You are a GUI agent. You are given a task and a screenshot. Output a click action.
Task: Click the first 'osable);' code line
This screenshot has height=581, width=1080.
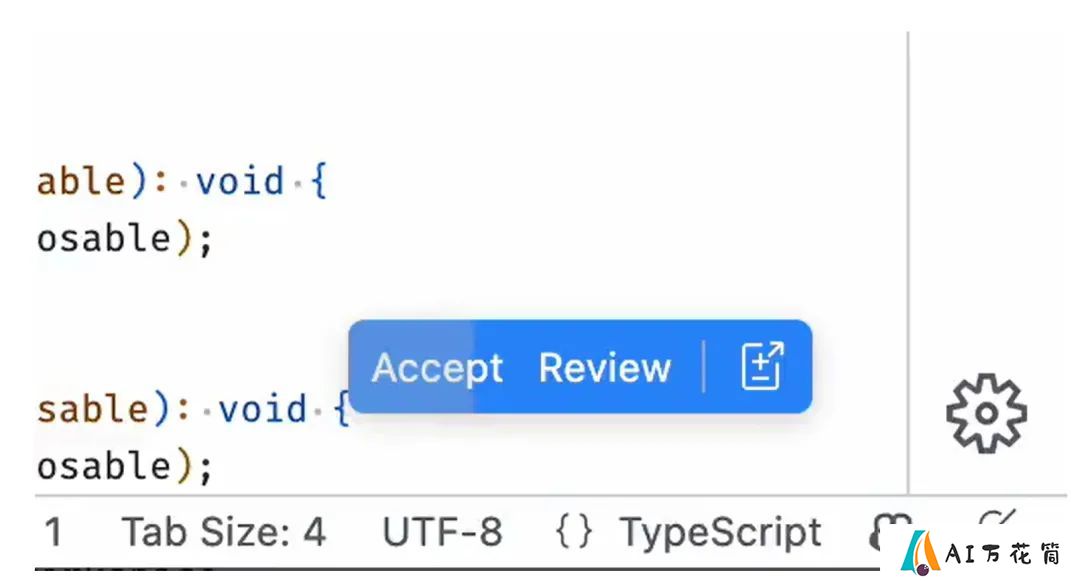coord(125,240)
